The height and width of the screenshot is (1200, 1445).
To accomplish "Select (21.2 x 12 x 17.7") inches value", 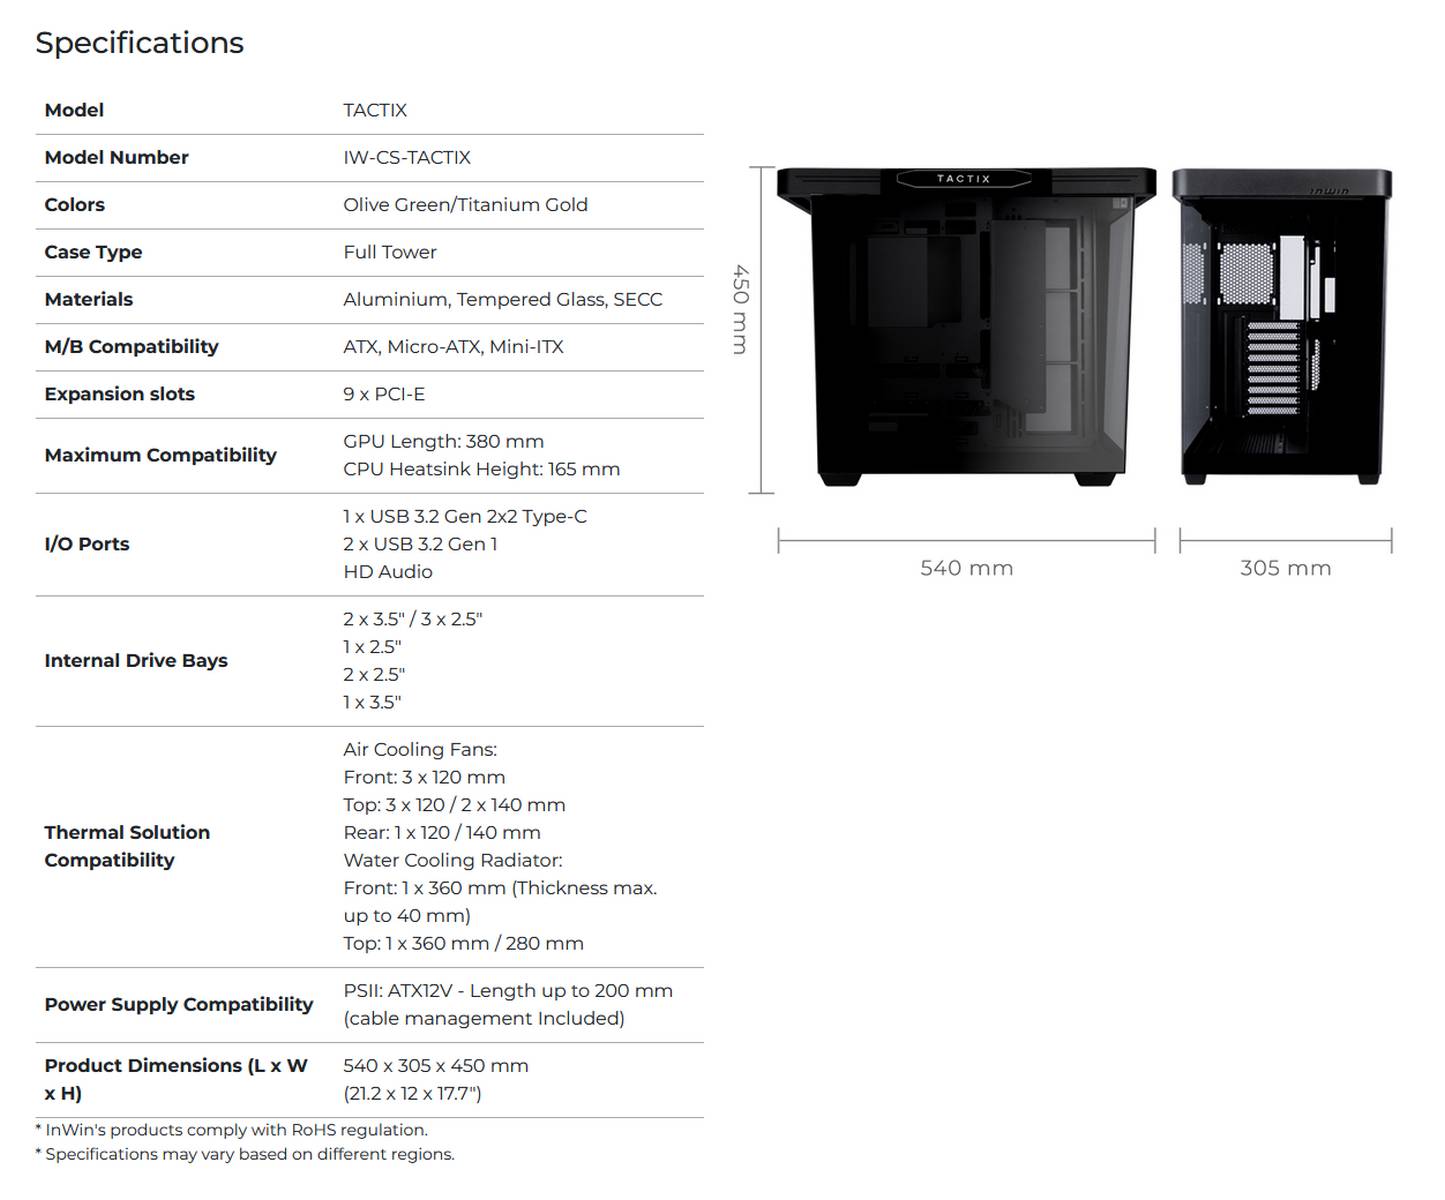I will click(412, 1094).
